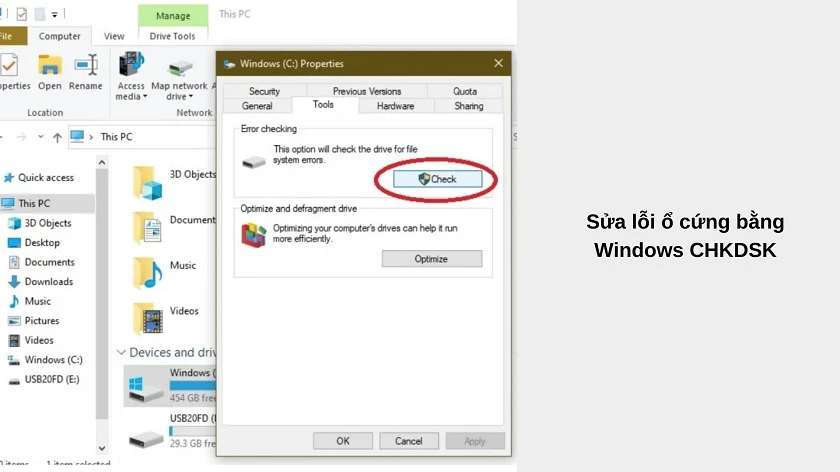Click the Videos folder icon in file list
Image resolution: width=840 pixels, height=472 pixels.
(147, 318)
